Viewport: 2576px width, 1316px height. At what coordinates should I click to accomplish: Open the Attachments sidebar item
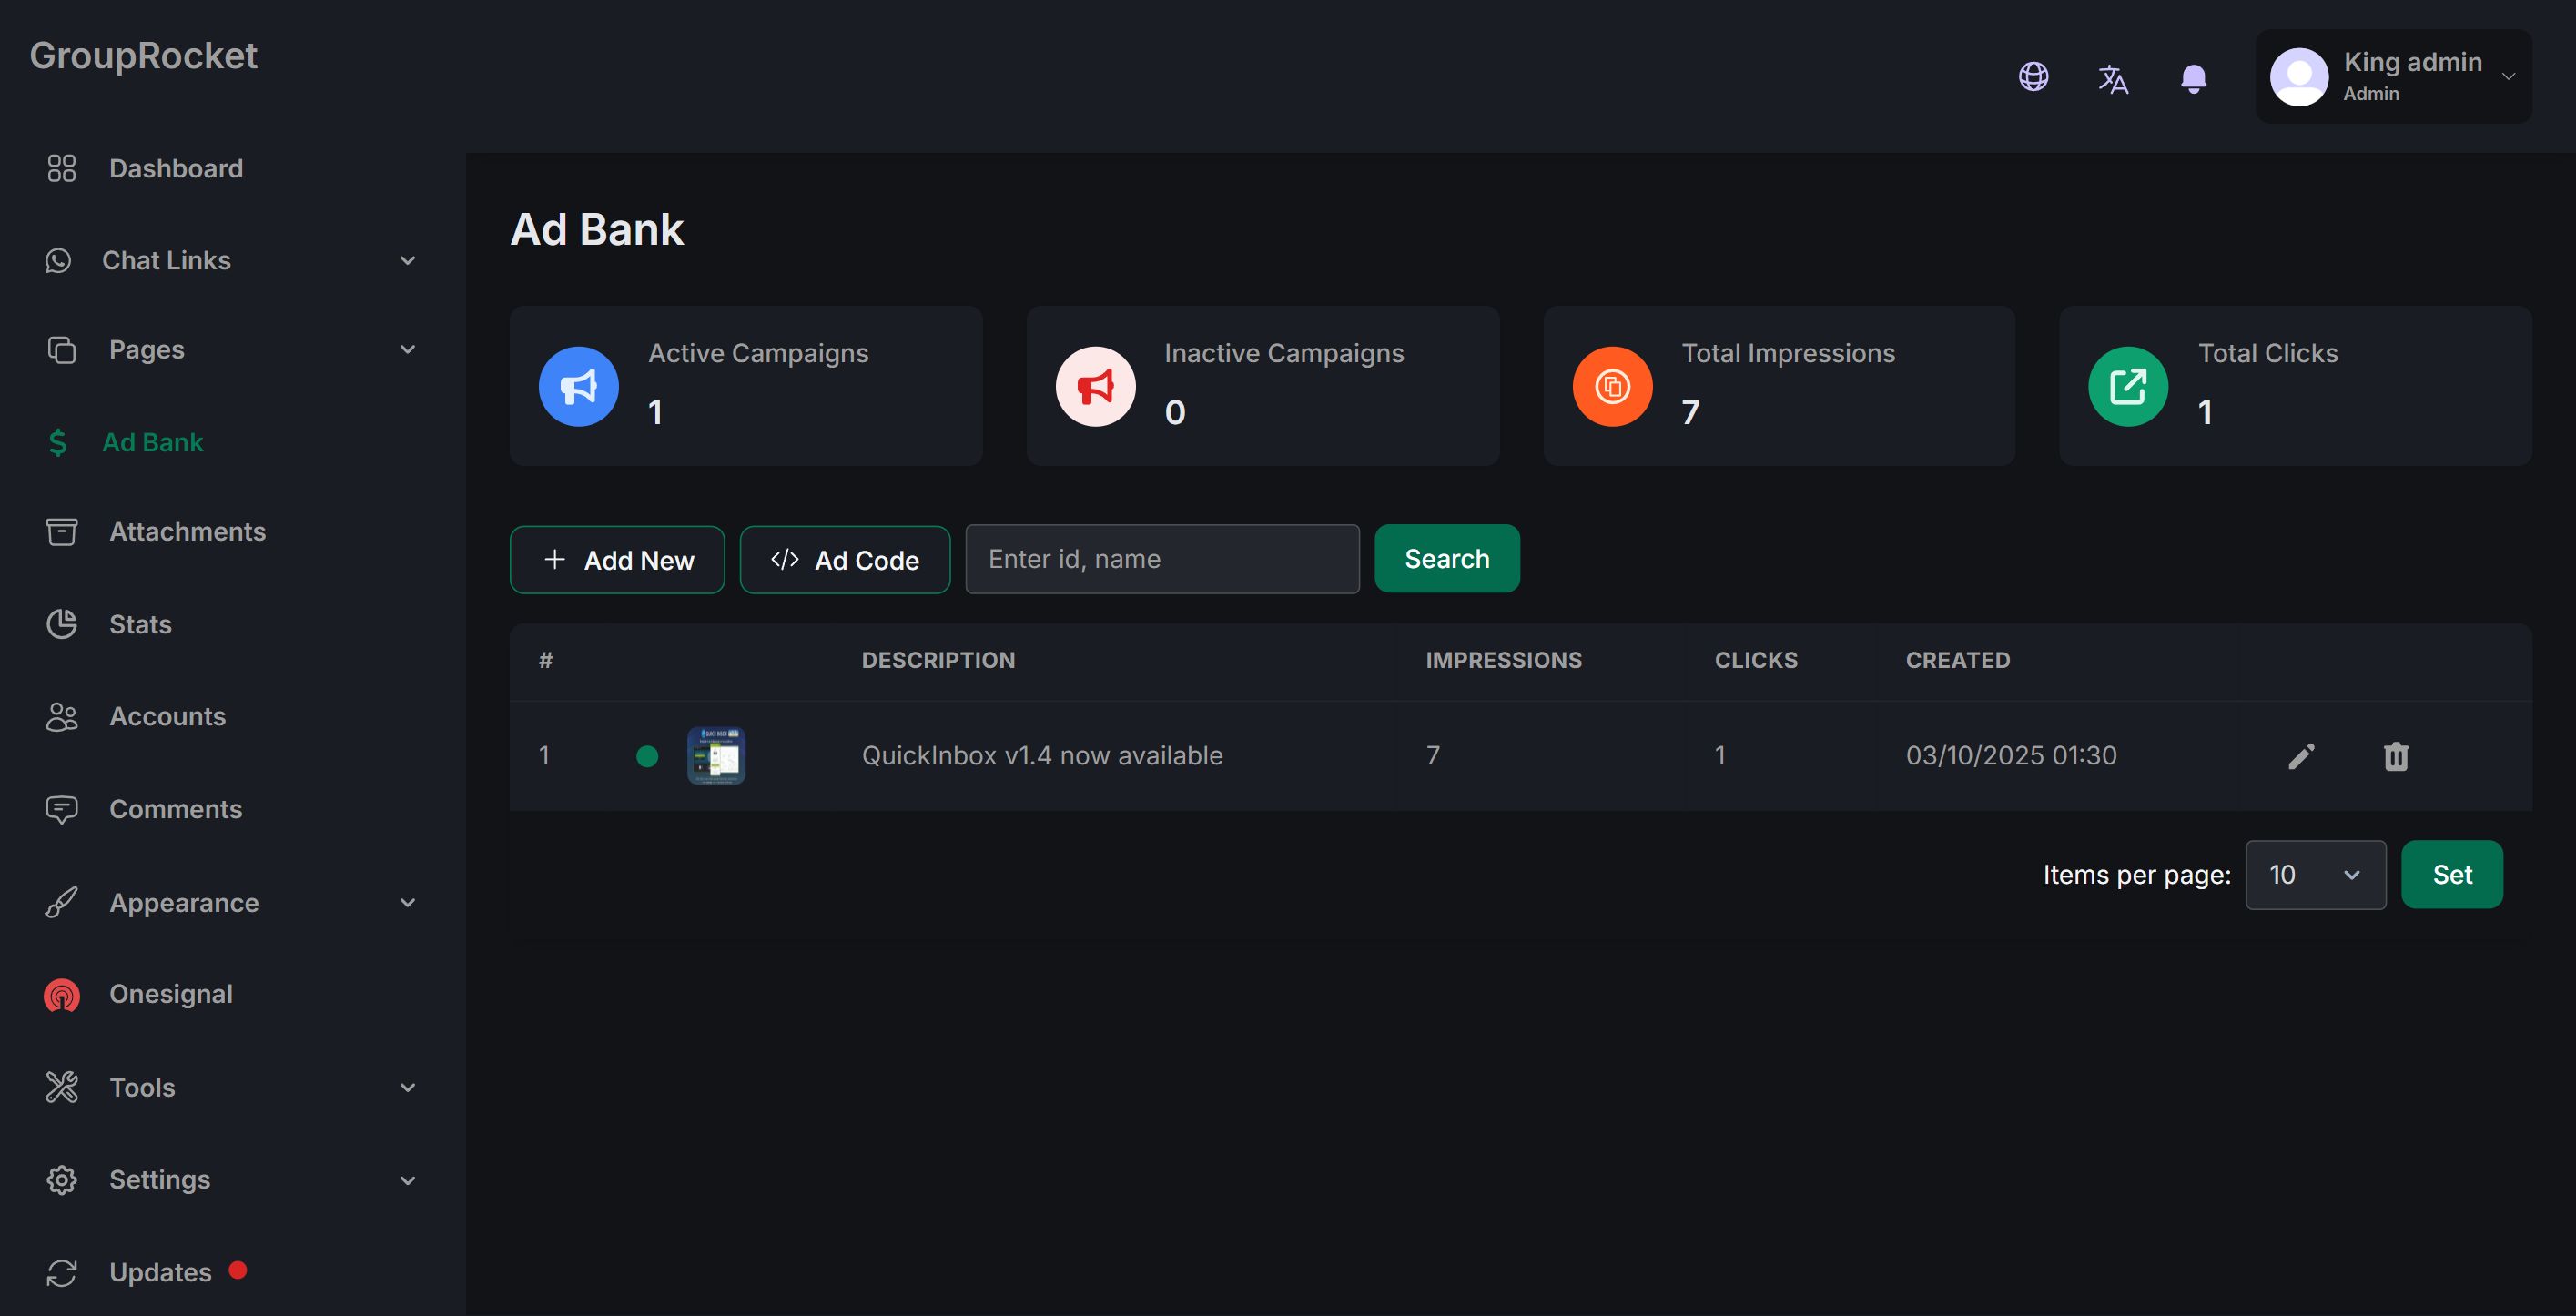point(187,532)
